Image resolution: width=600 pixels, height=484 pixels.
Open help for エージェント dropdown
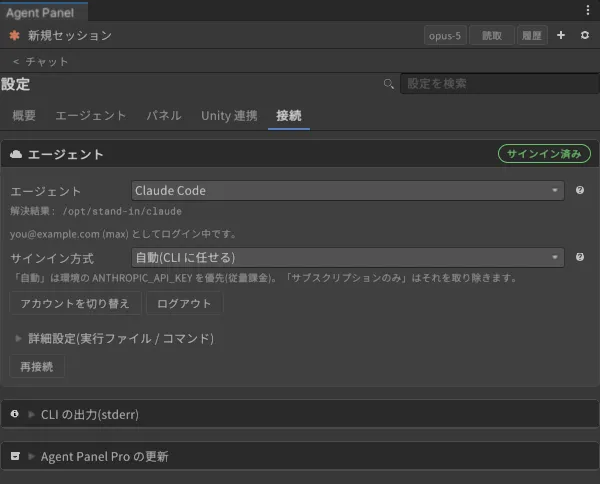coord(580,190)
